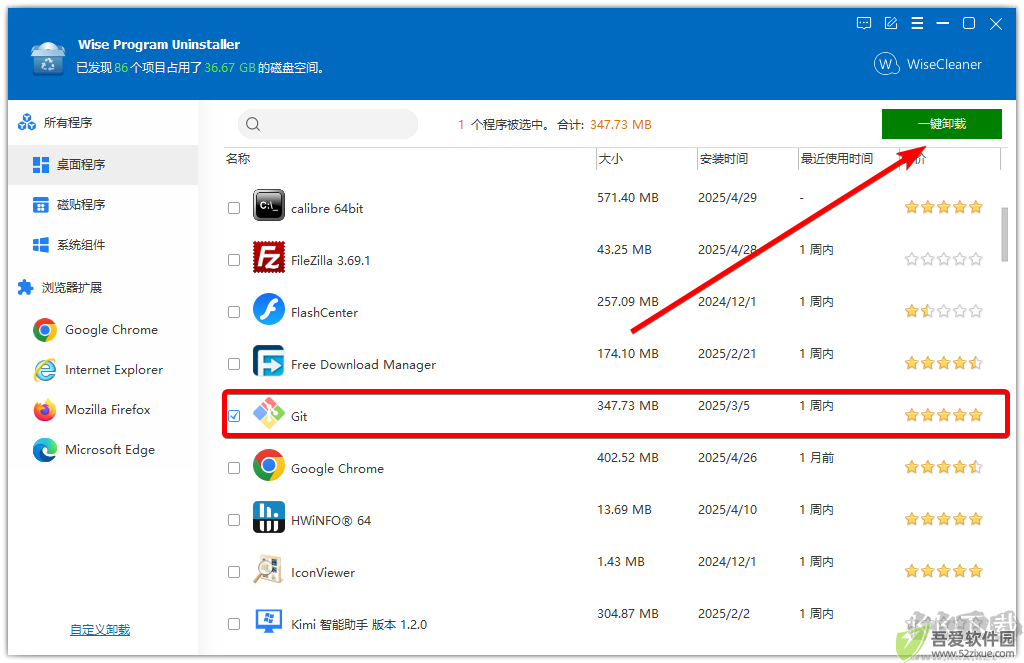Uncheck the Git checkbox
1024x663 pixels.
pos(234,416)
